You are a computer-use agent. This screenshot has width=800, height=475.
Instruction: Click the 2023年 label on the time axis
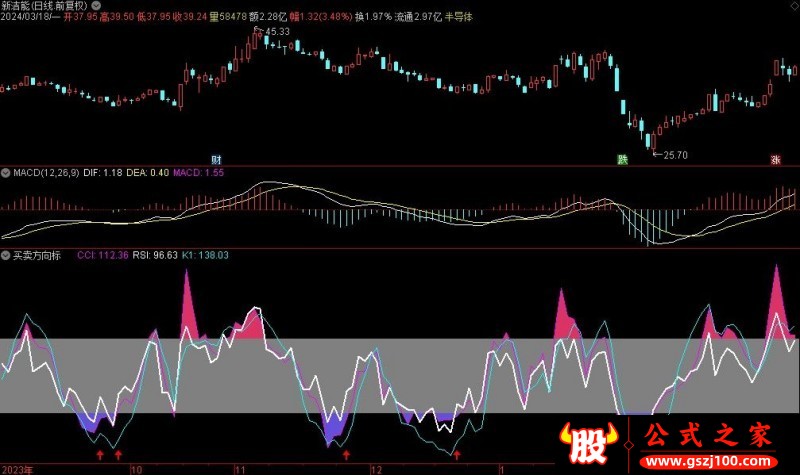point(18,468)
